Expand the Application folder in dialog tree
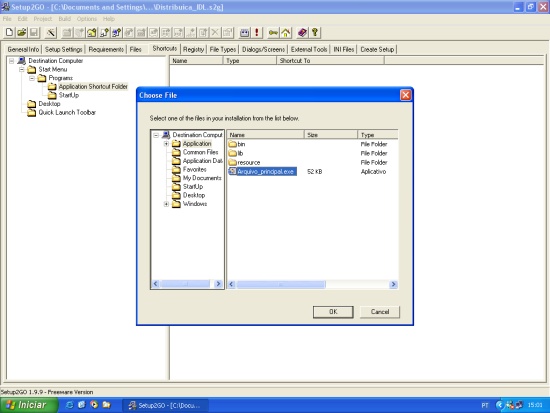 tap(166, 144)
